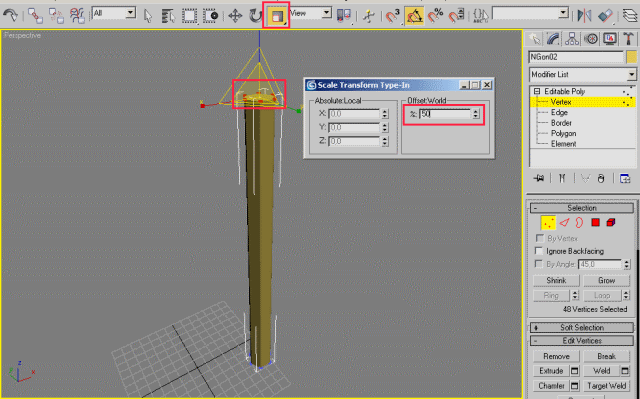
Task: Switch to the Hierarchy panel tab
Action: 571,39
